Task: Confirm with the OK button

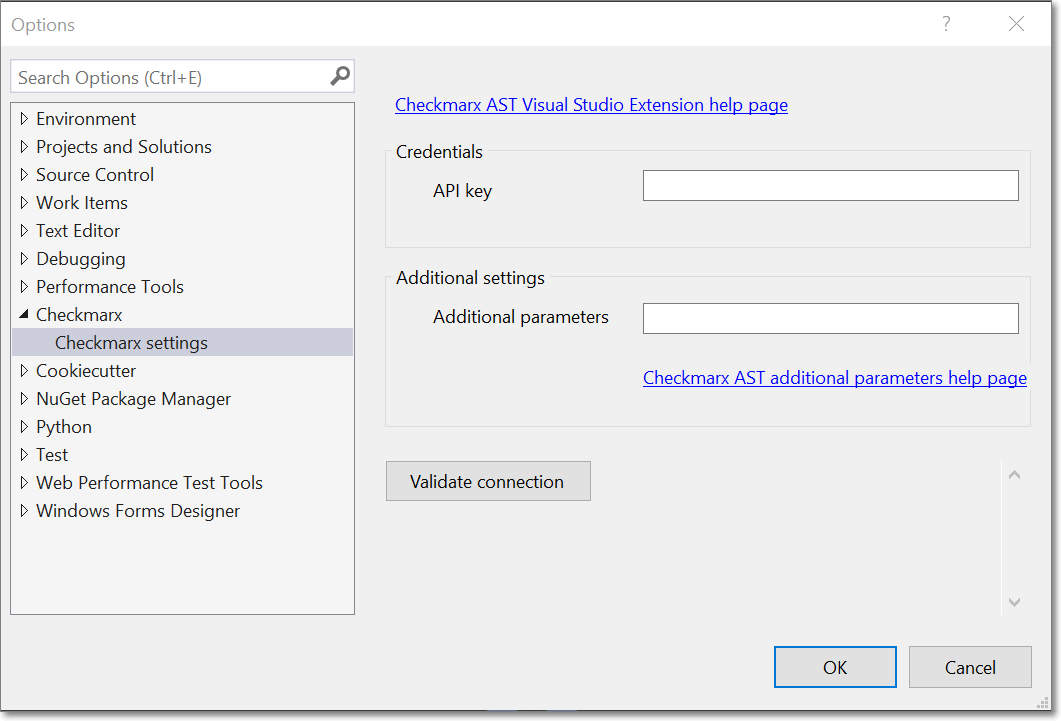Action: click(835, 667)
